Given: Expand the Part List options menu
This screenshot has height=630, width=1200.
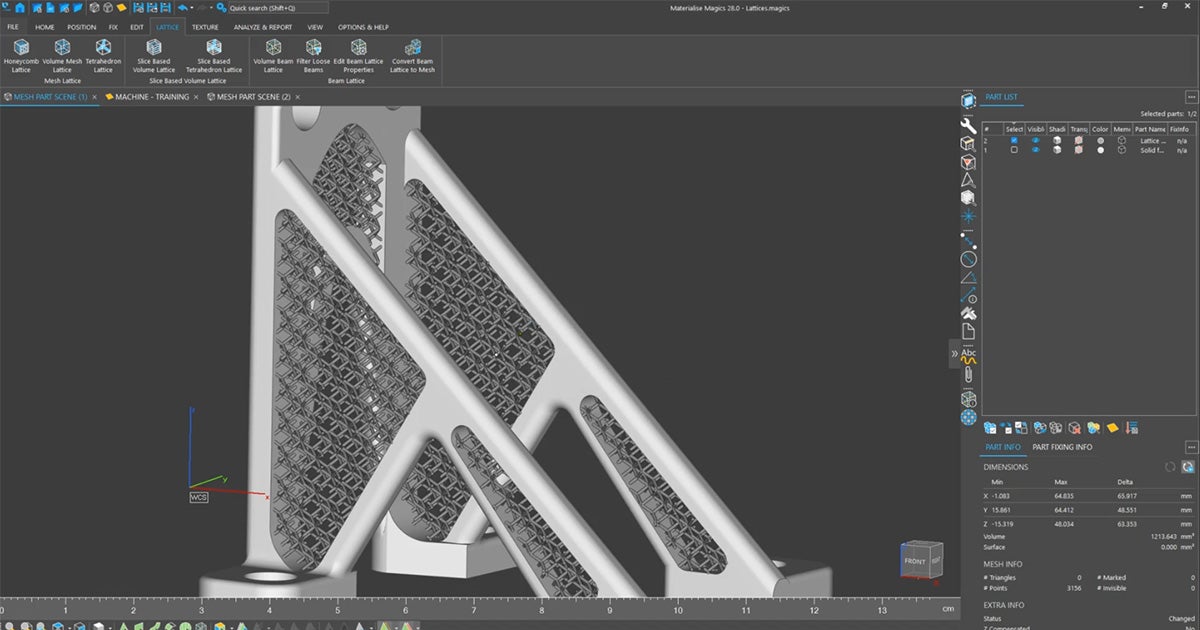Looking at the screenshot, I should pos(1193,97).
